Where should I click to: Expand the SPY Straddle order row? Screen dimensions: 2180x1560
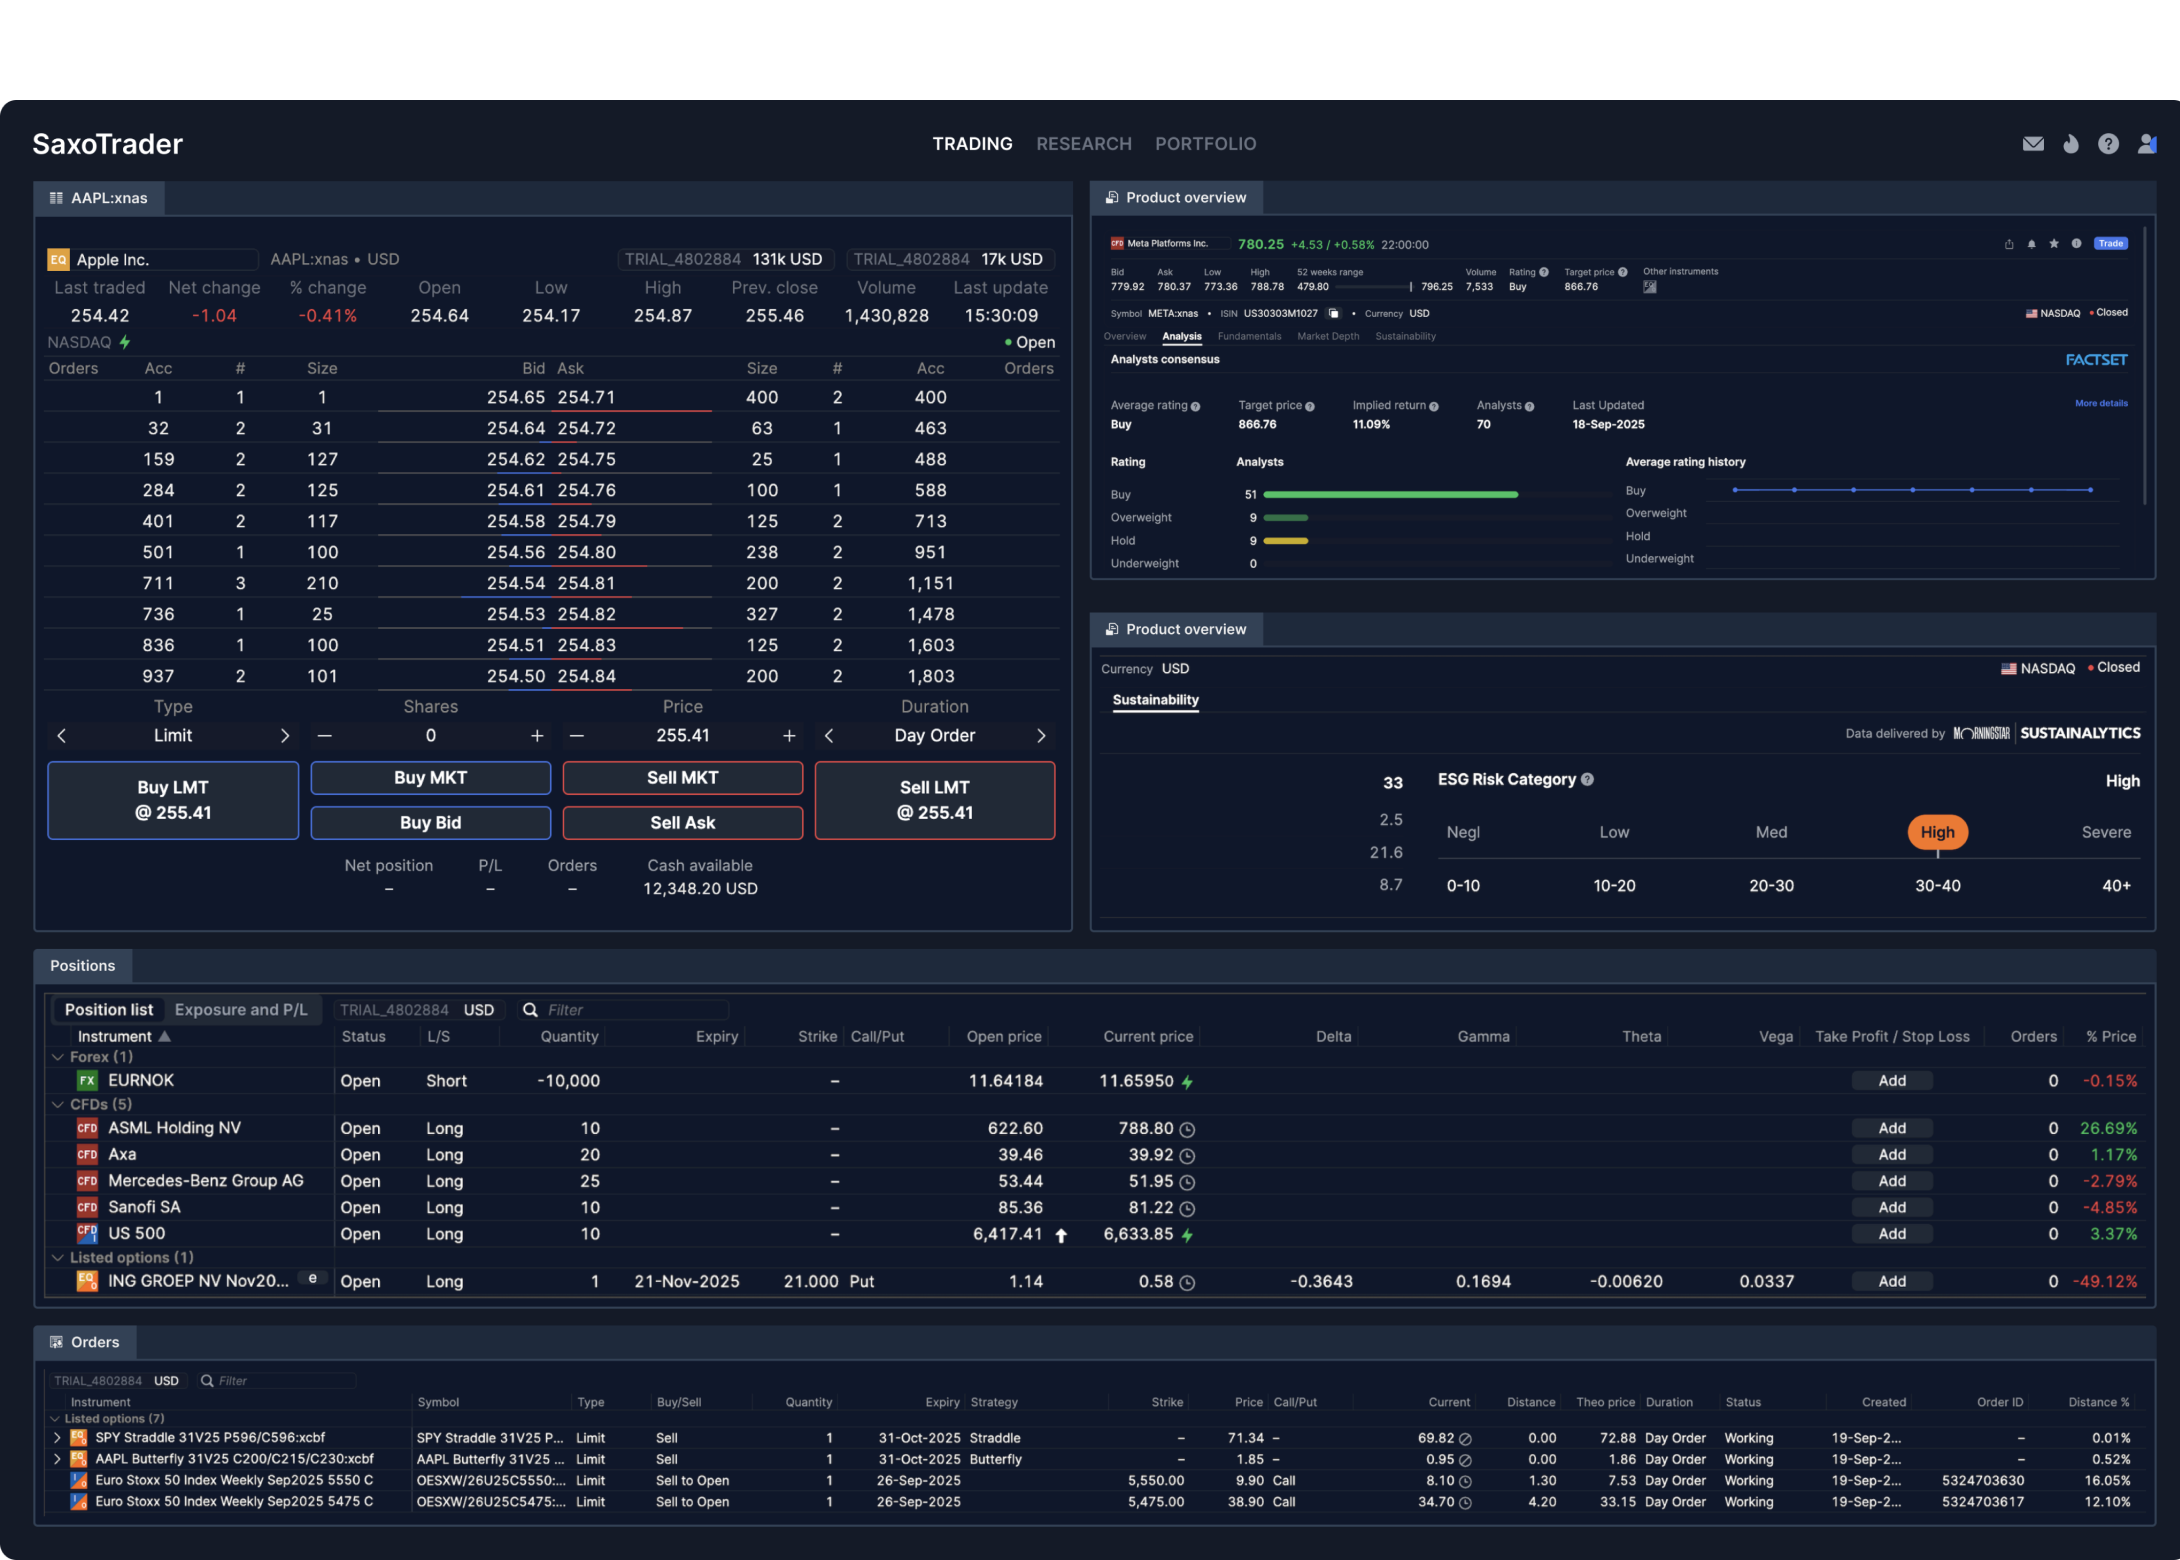57,1438
